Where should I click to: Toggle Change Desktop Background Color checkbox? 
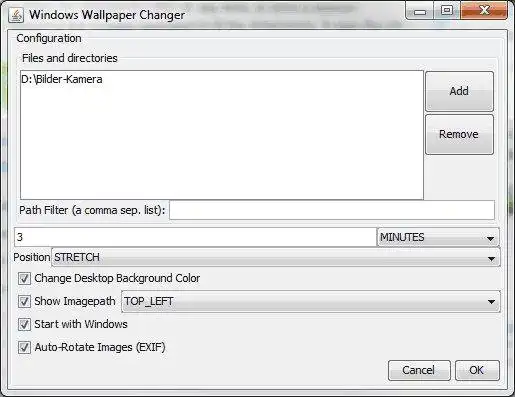tap(24, 278)
